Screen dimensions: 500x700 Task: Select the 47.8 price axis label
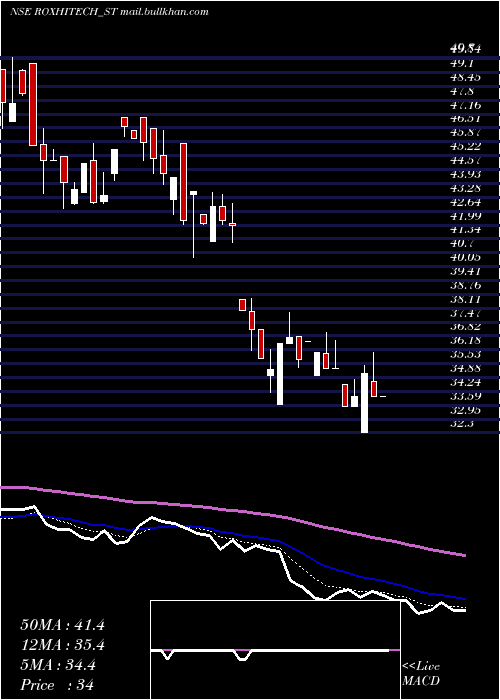[462, 91]
